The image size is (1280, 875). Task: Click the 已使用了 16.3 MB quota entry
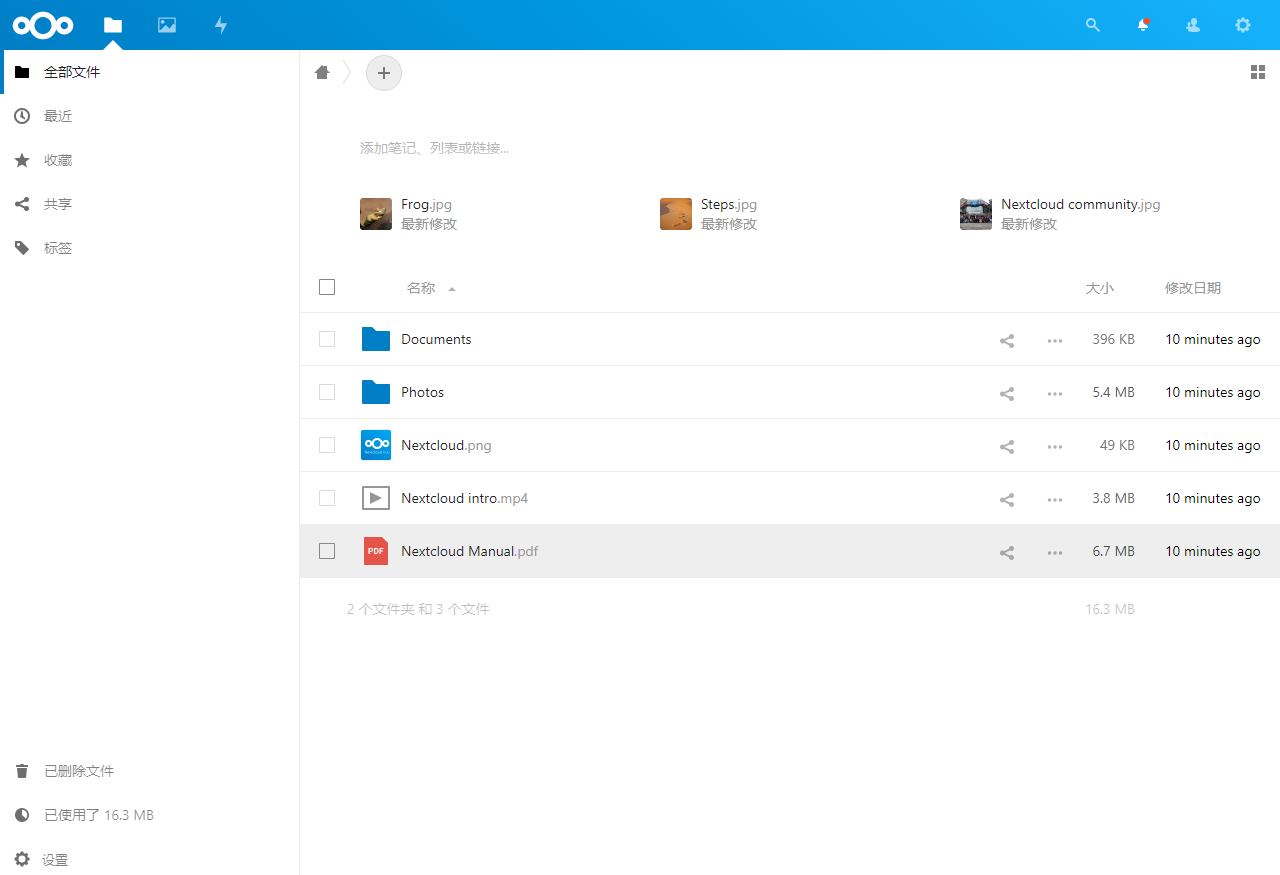click(x=150, y=815)
